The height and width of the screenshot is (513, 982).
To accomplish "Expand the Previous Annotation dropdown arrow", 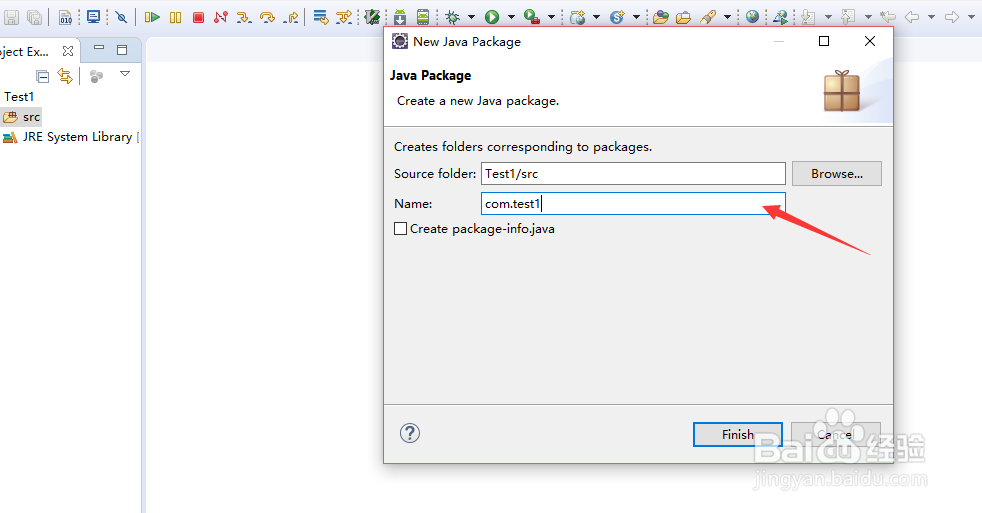I will [868, 18].
